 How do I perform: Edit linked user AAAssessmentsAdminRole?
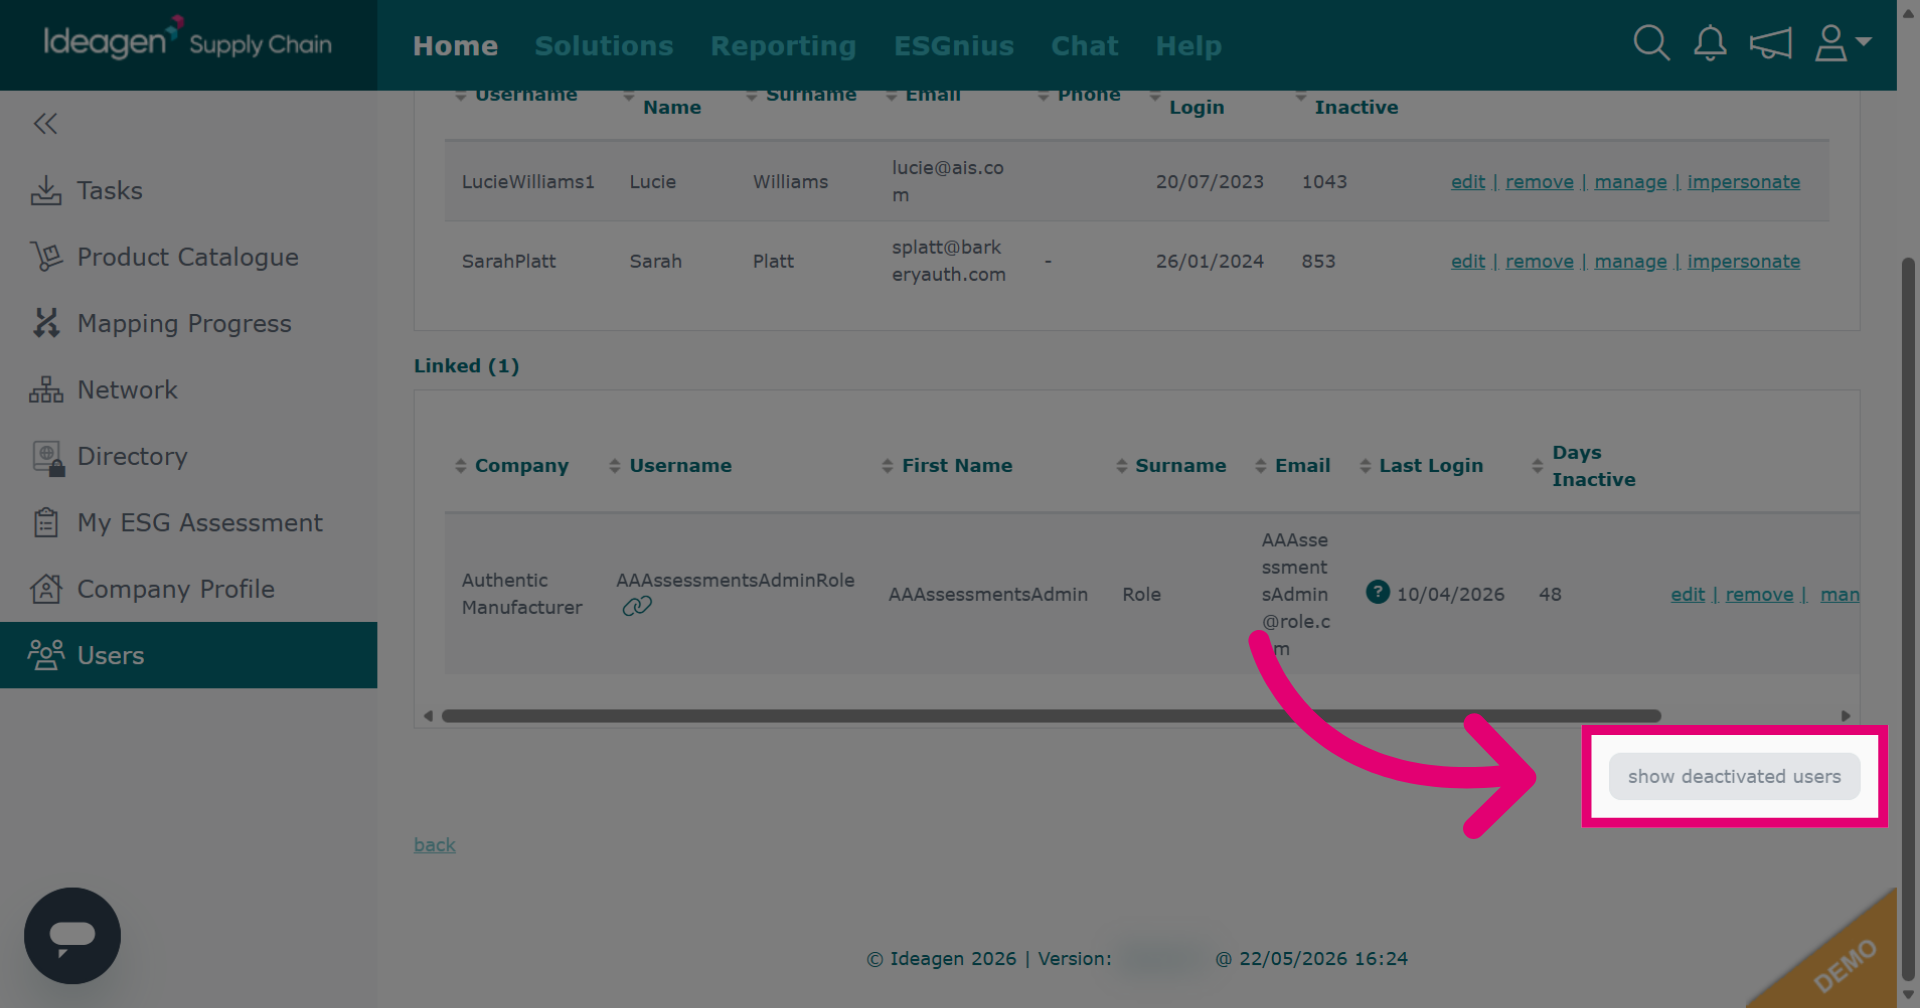(1687, 594)
